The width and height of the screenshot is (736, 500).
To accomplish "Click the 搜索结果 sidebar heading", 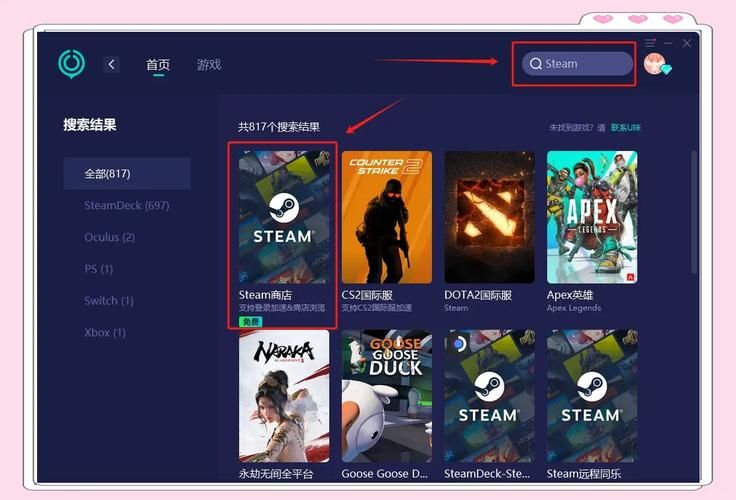I will (x=90, y=124).
